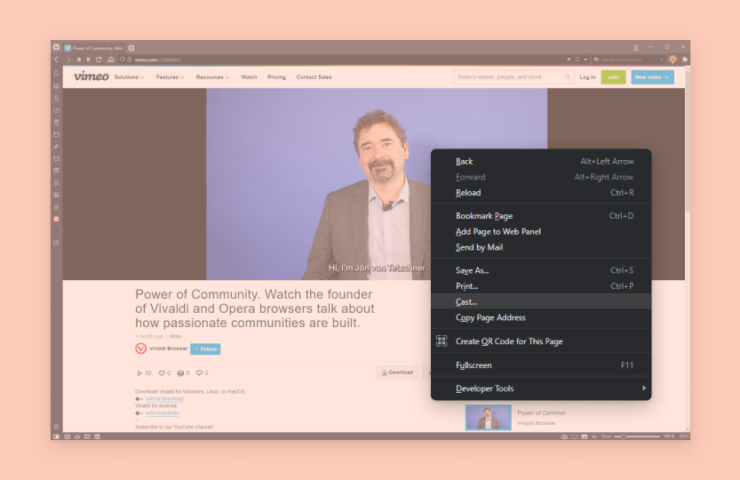740x480 pixels.
Task: Switch to the Power of Community tab
Action: pos(94,48)
